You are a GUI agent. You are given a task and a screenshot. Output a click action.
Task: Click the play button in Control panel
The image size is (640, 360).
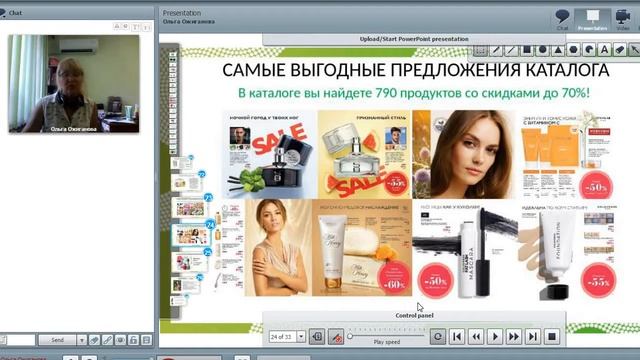click(x=495, y=337)
